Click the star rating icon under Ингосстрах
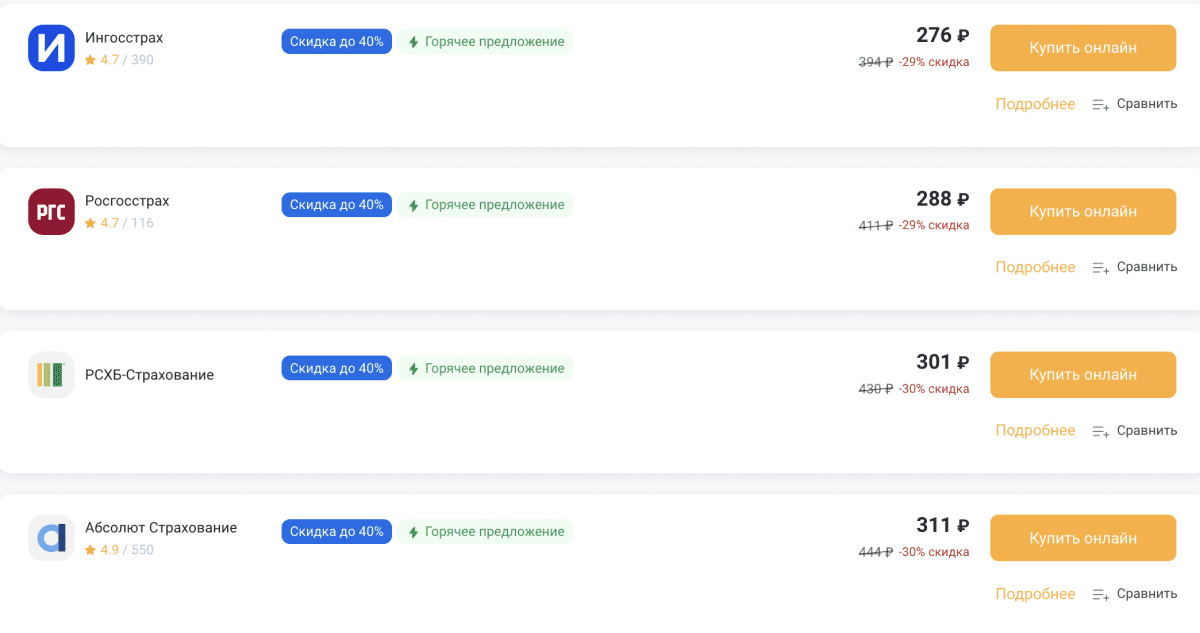 tap(90, 60)
